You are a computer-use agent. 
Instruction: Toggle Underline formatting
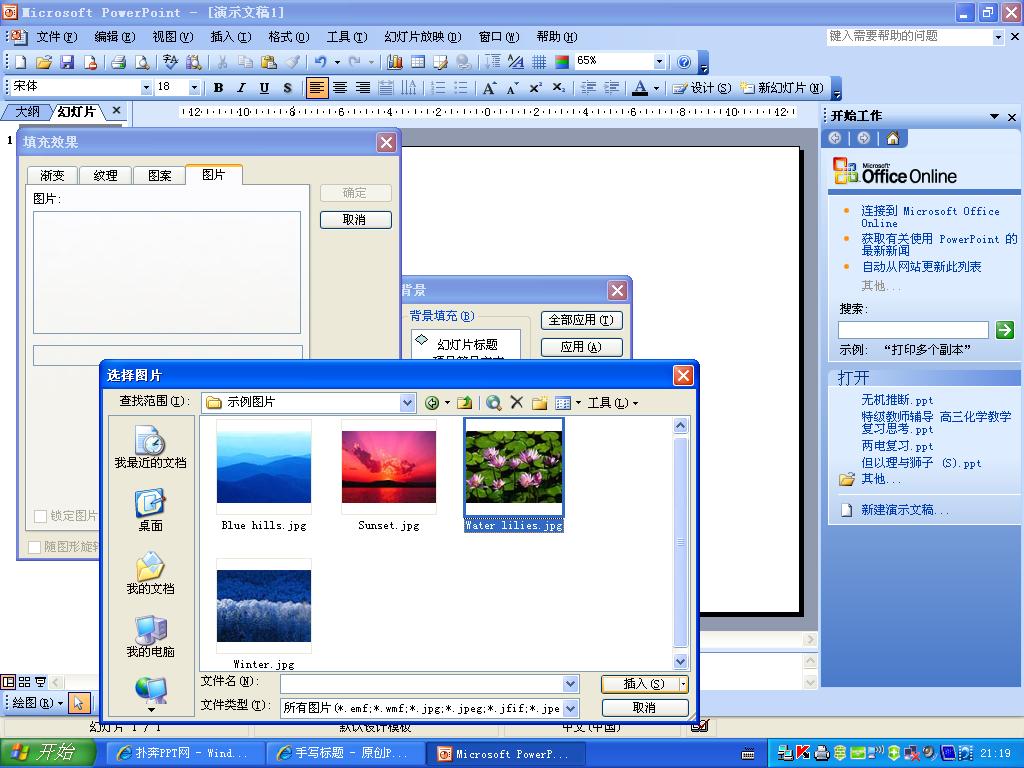(264, 88)
